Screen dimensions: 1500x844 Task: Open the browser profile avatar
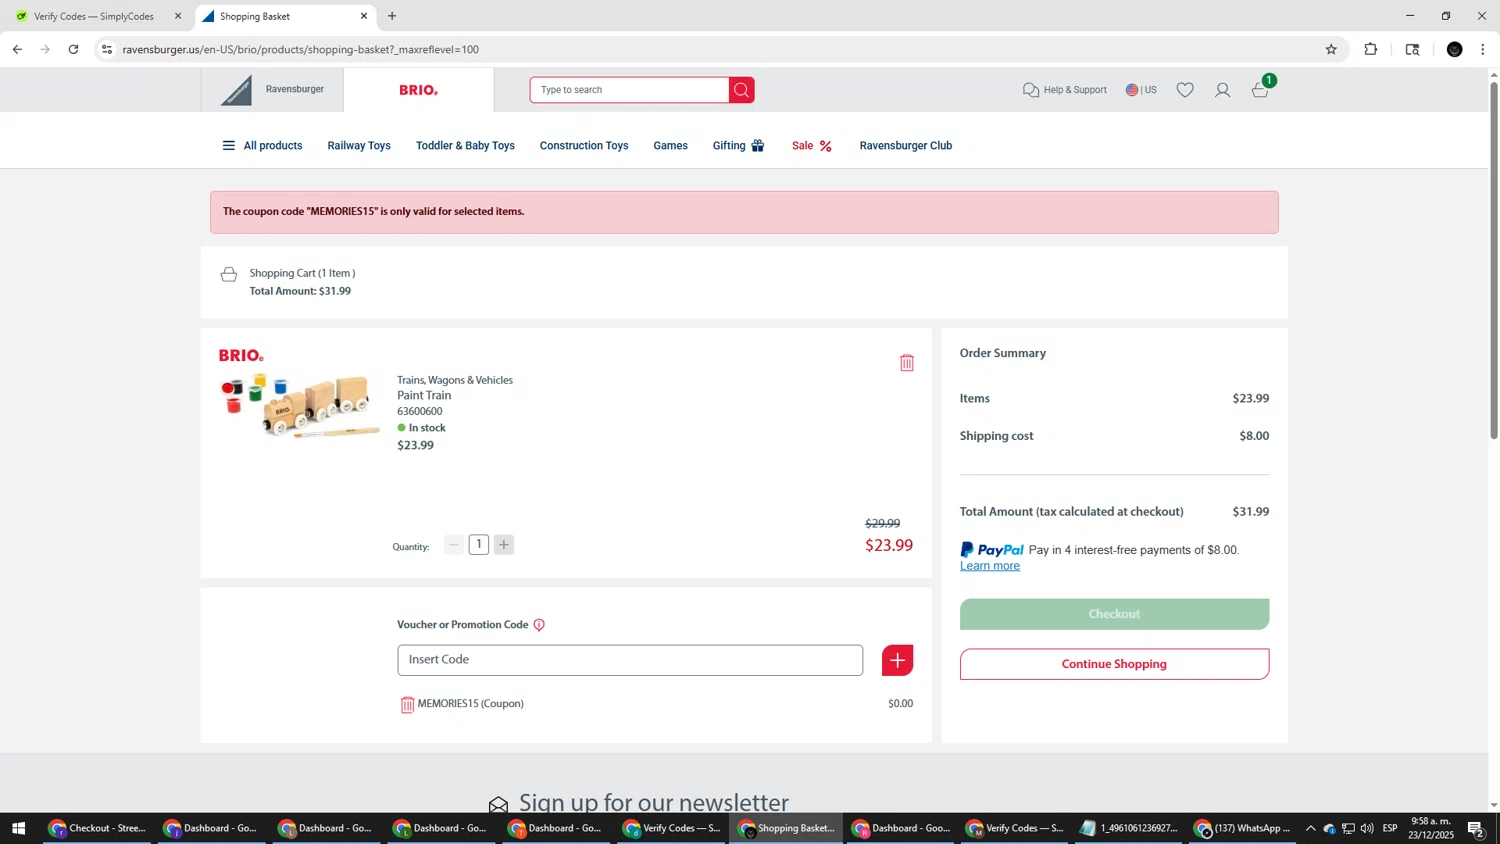click(x=1455, y=49)
